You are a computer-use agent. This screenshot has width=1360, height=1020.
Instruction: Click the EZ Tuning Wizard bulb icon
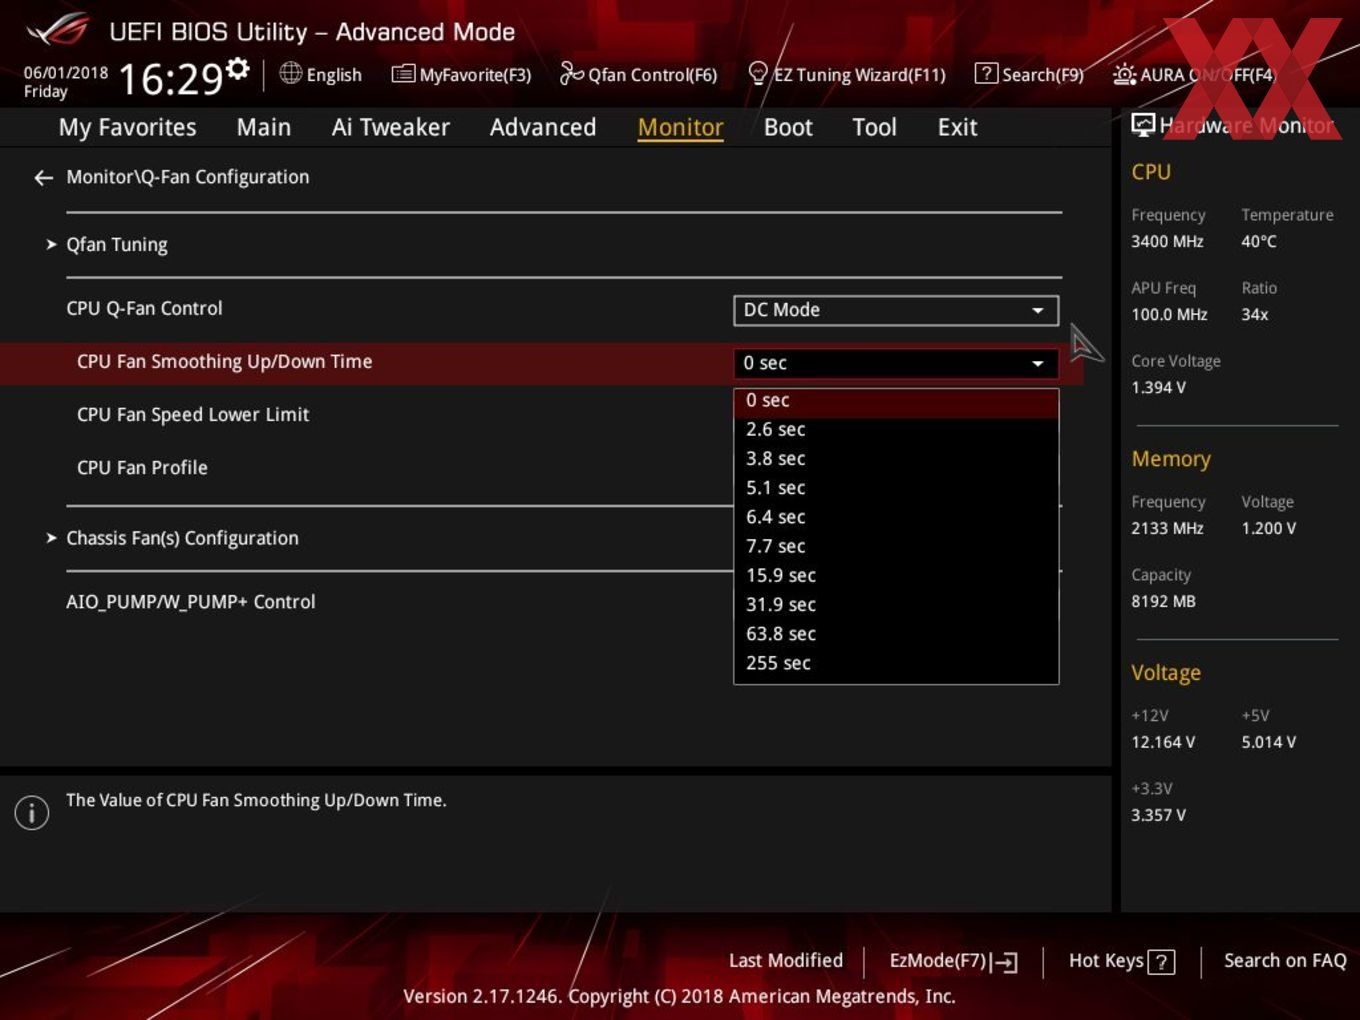(x=758, y=73)
